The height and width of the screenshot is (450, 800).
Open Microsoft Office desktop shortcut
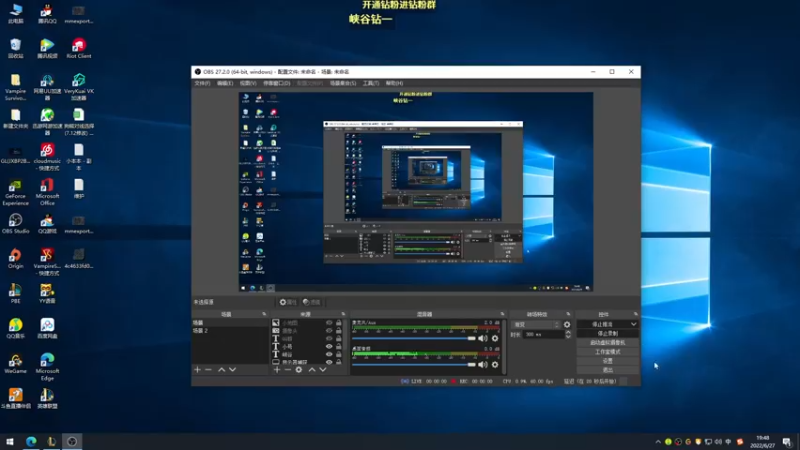(x=47, y=192)
